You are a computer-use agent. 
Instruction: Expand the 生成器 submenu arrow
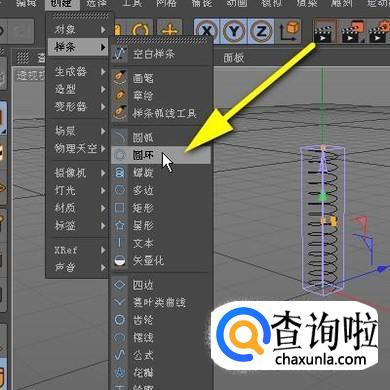coord(103,72)
